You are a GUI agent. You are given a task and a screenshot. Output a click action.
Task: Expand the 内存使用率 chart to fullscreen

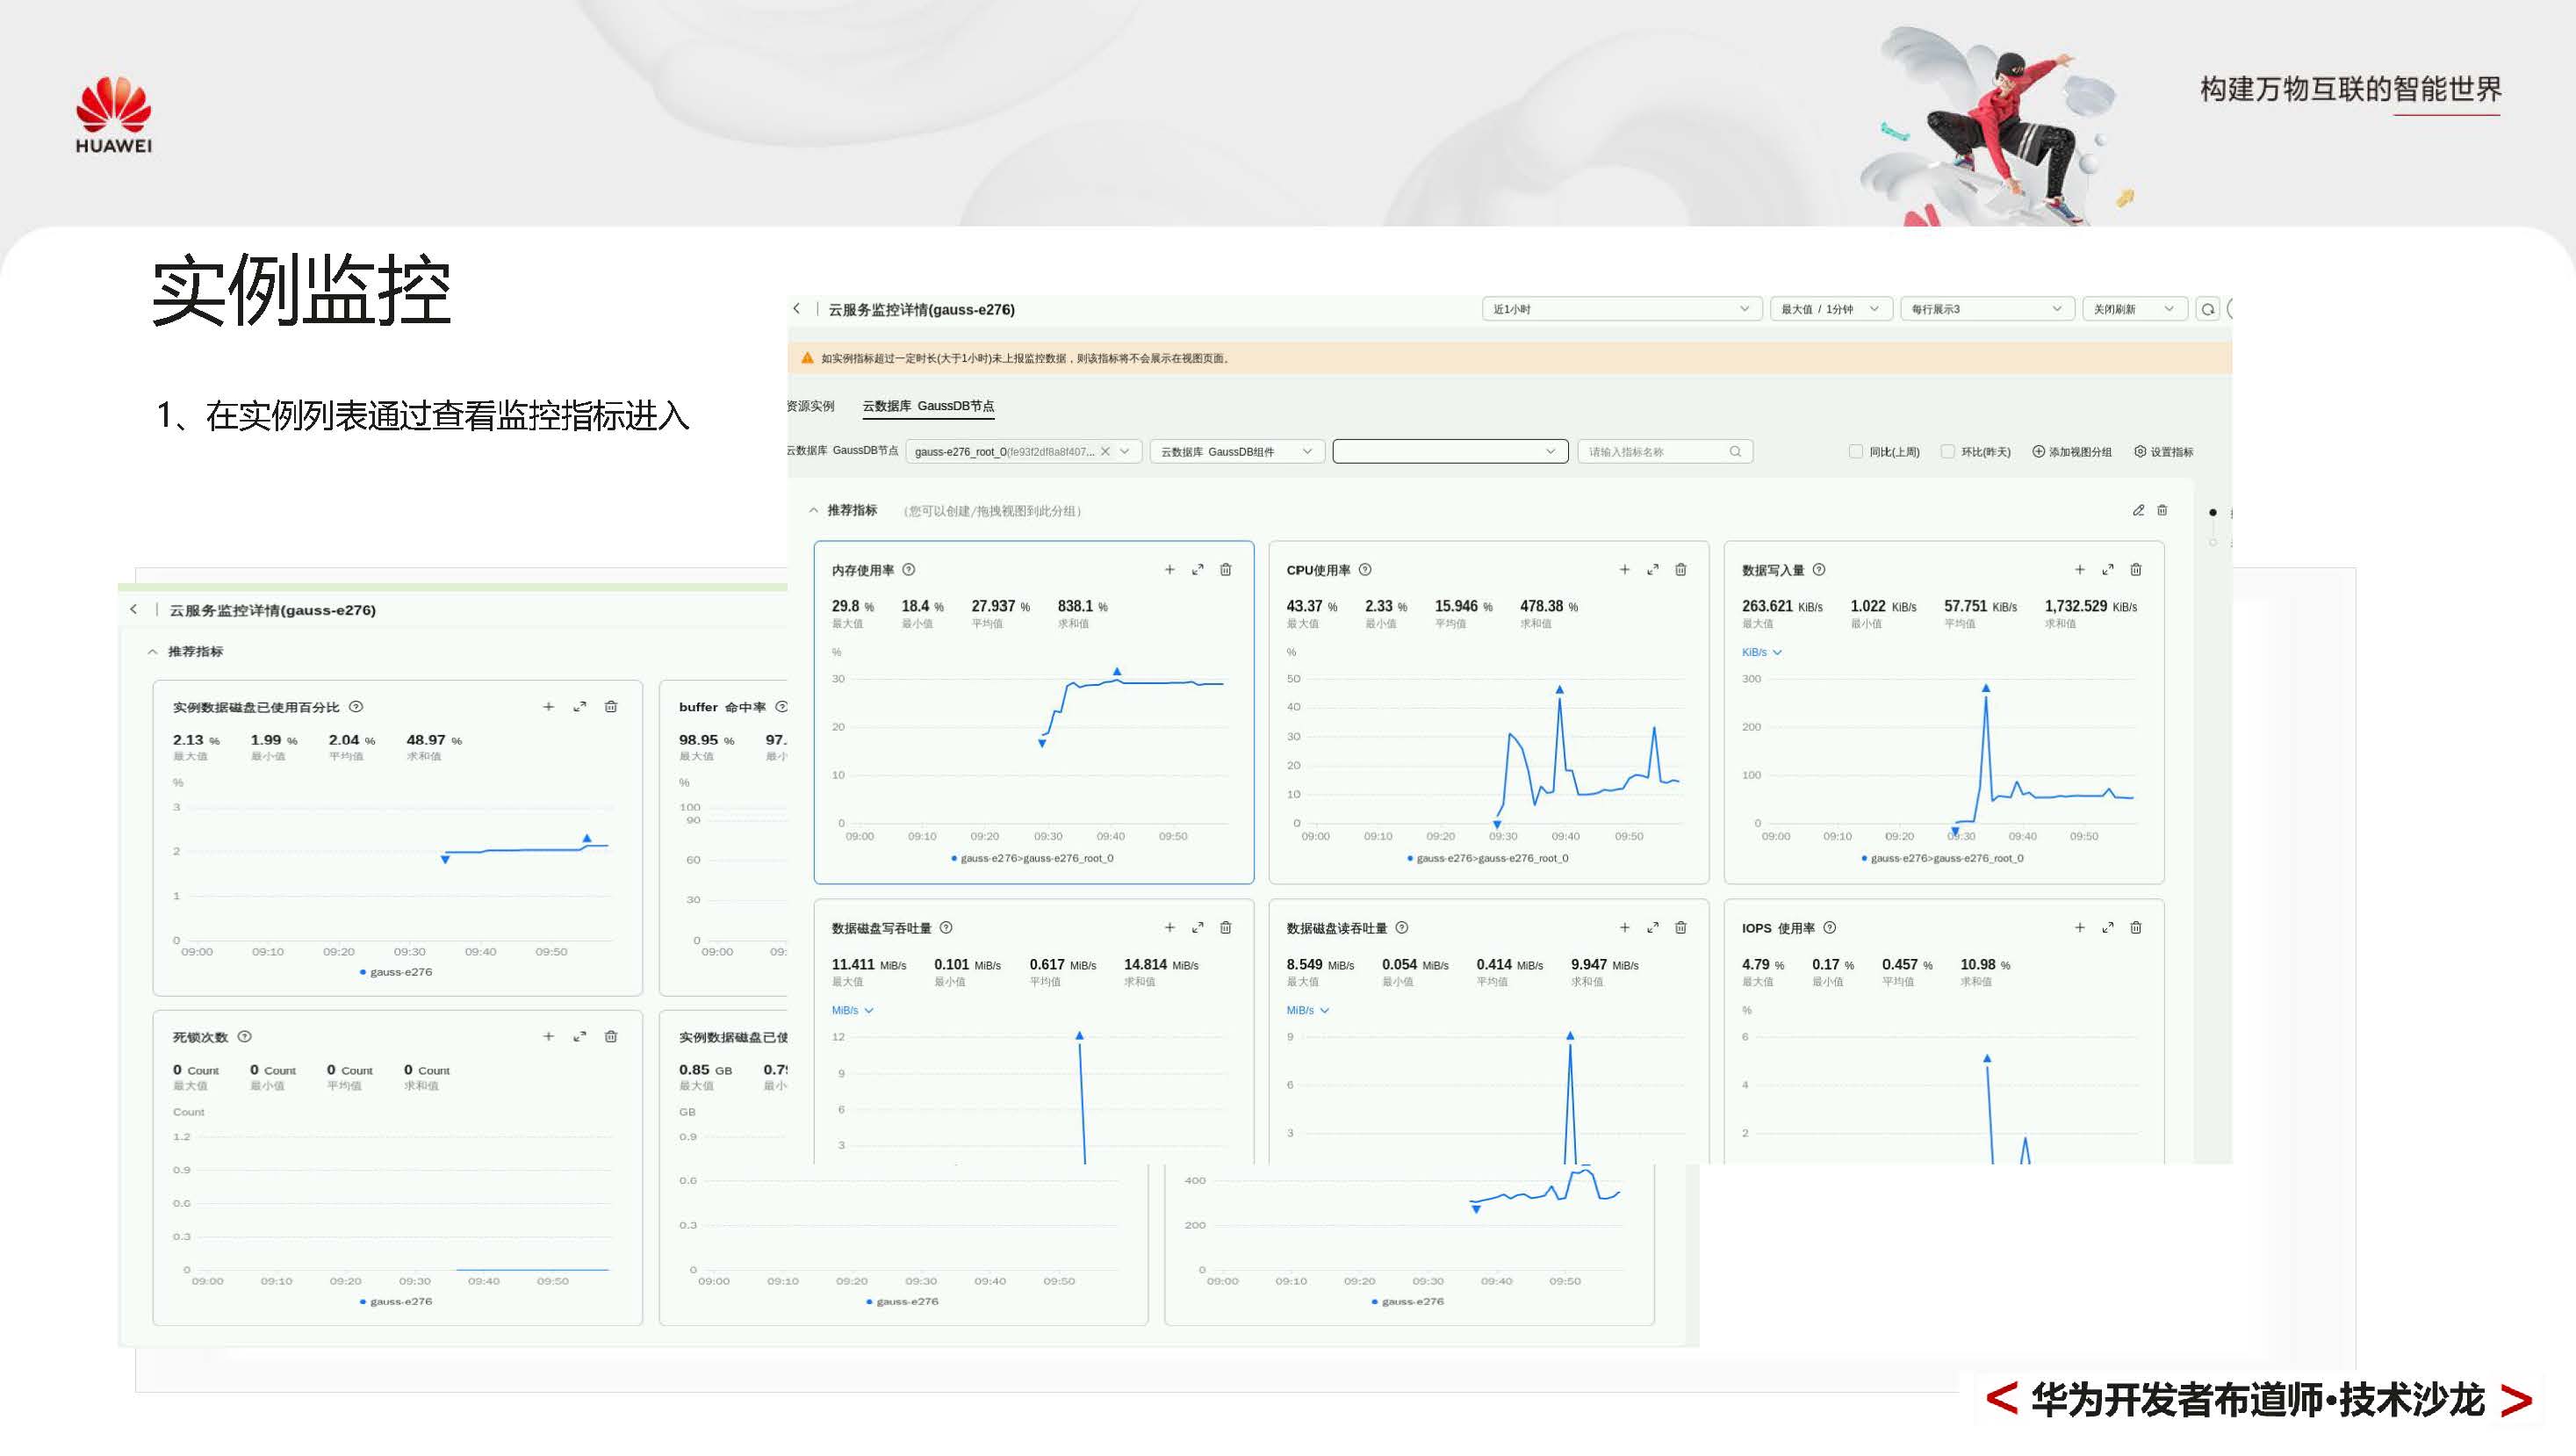point(1197,570)
